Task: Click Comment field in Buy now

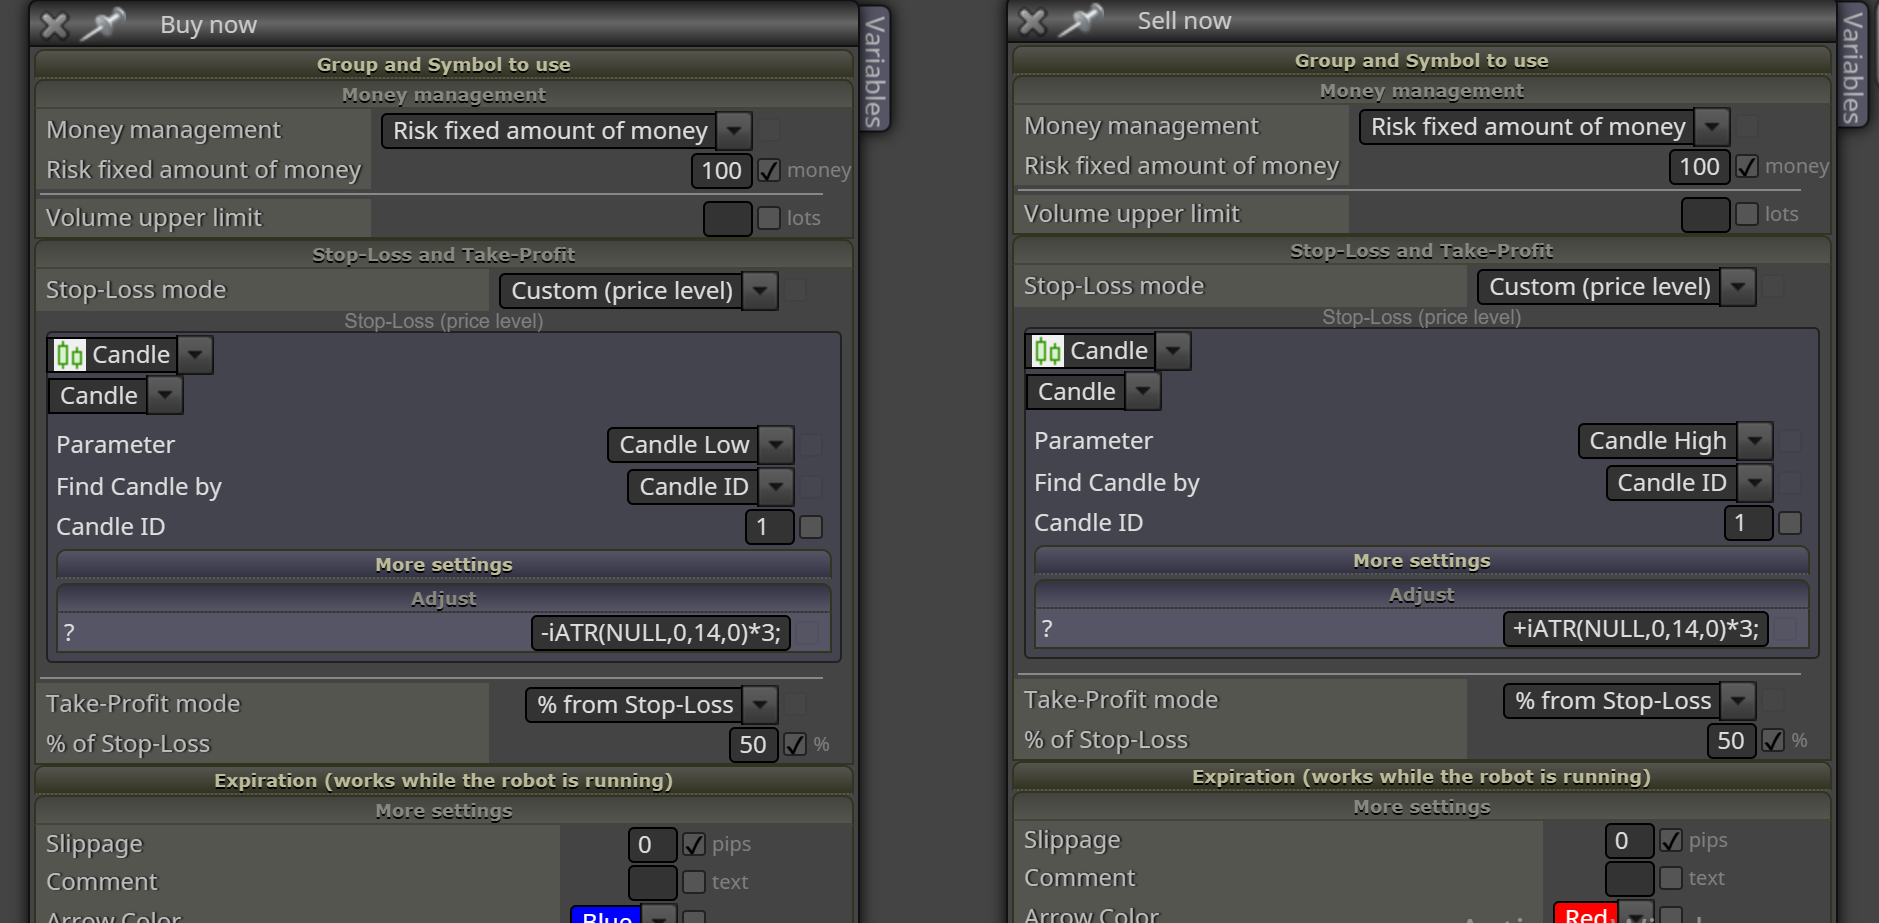Action: tap(653, 883)
